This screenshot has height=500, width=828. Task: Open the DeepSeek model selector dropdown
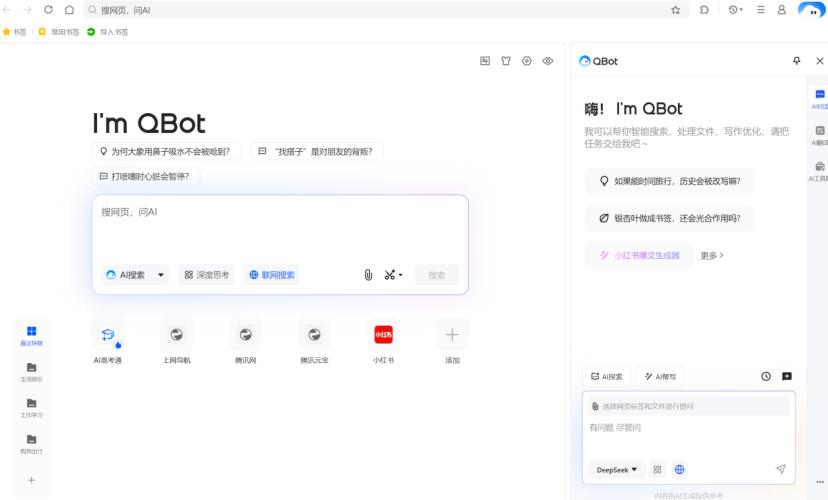(x=617, y=469)
